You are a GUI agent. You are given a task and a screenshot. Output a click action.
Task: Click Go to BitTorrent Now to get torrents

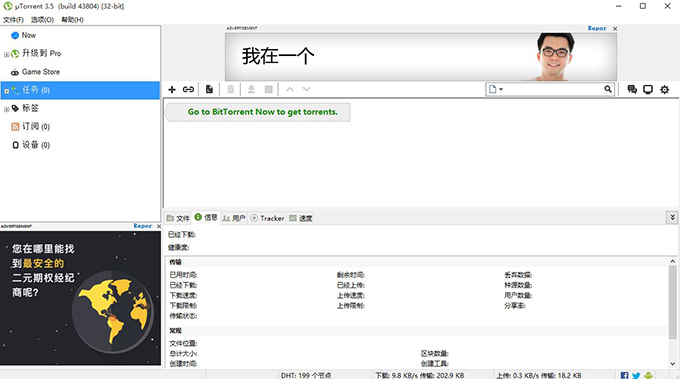[x=262, y=112]
